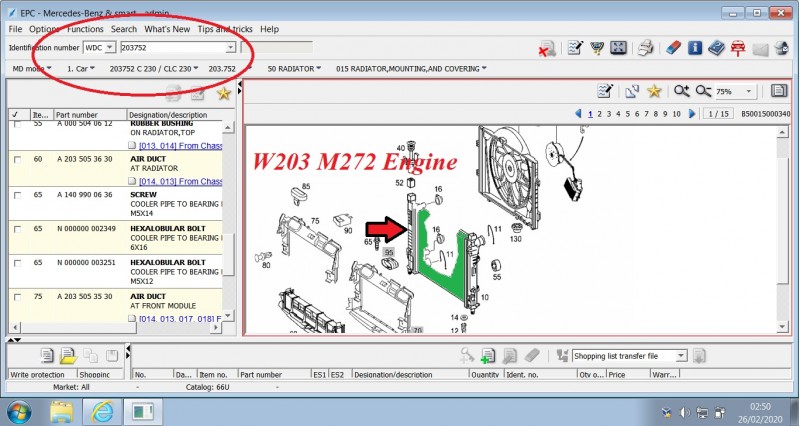The image size is (800, 426).
Task: Click the 1 / 15 page counter field
Action: pos(718,114)
